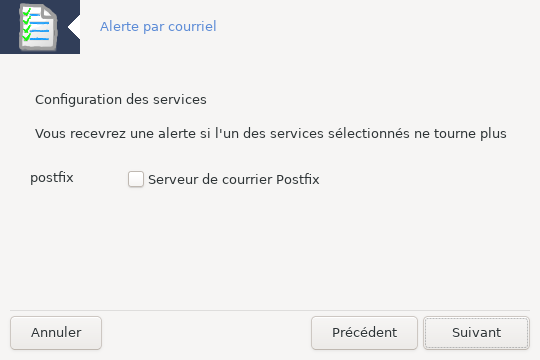
Task: Click the separator line above the buttons
Action: point(270,310)
